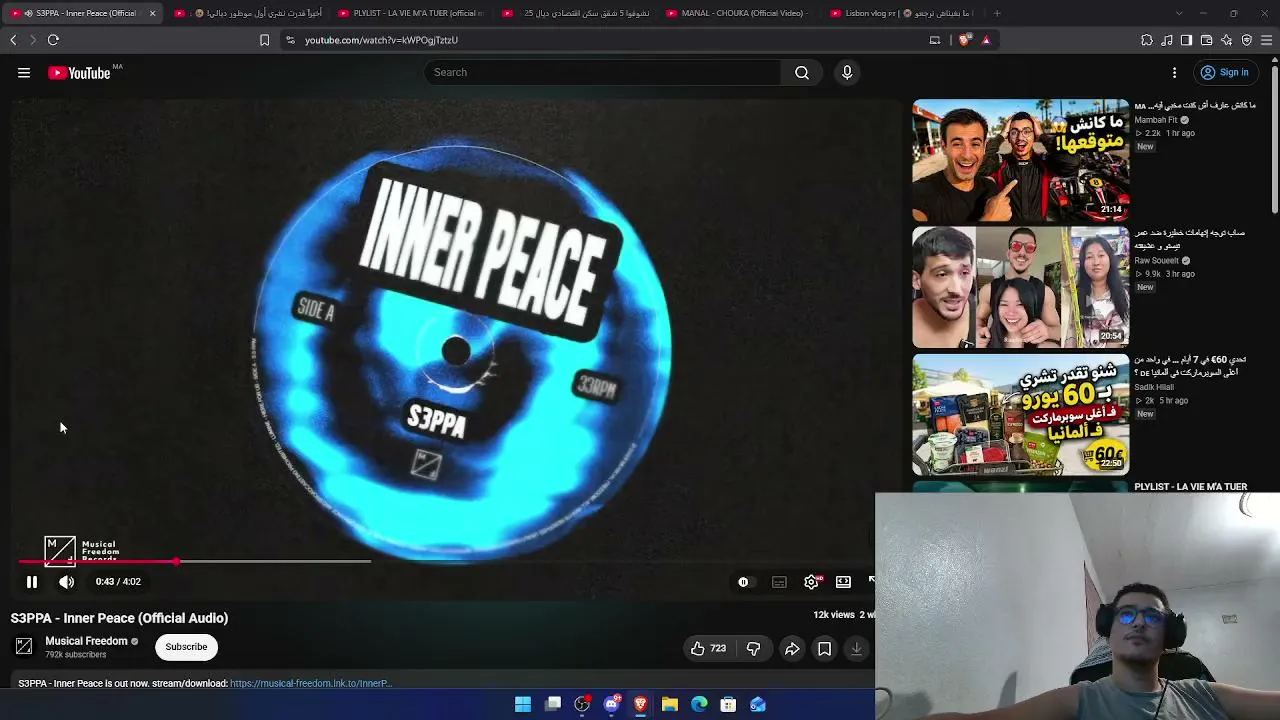Open the Musical Freedom channel avatar
This screenshot has width=1280, height=720.
tap(24, 647)
